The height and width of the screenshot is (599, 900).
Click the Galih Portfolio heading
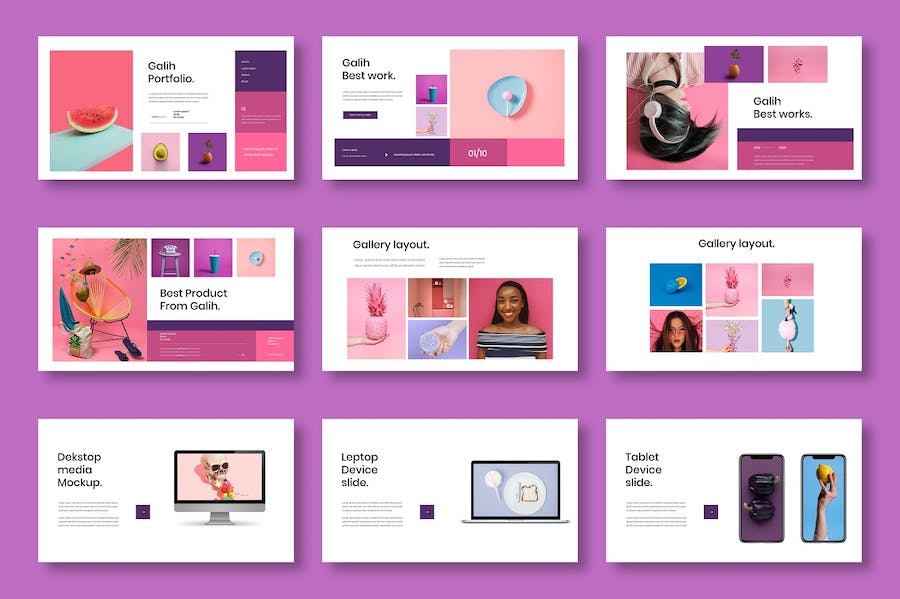(x=171, y=72)
